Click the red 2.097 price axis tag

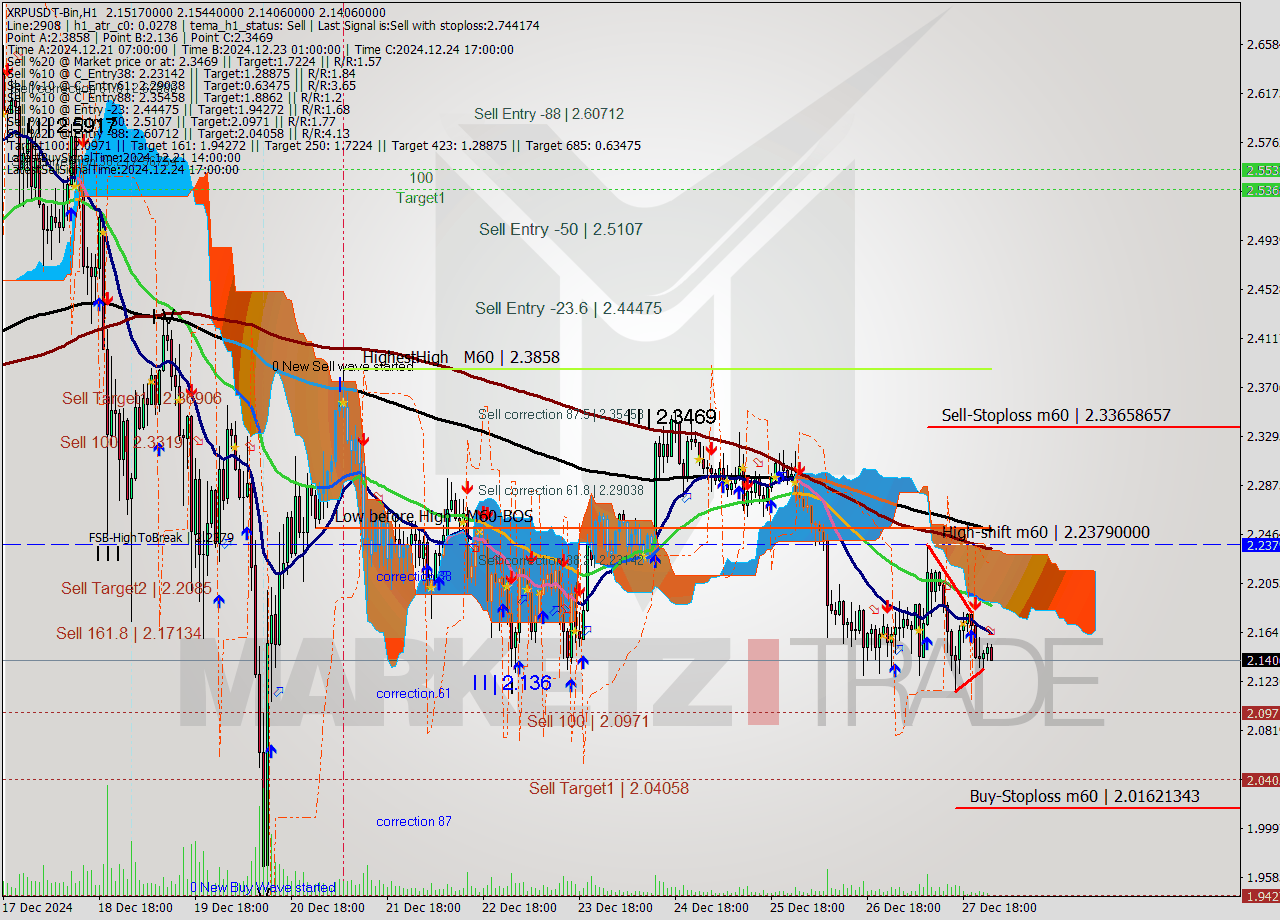pos(1260,713)
